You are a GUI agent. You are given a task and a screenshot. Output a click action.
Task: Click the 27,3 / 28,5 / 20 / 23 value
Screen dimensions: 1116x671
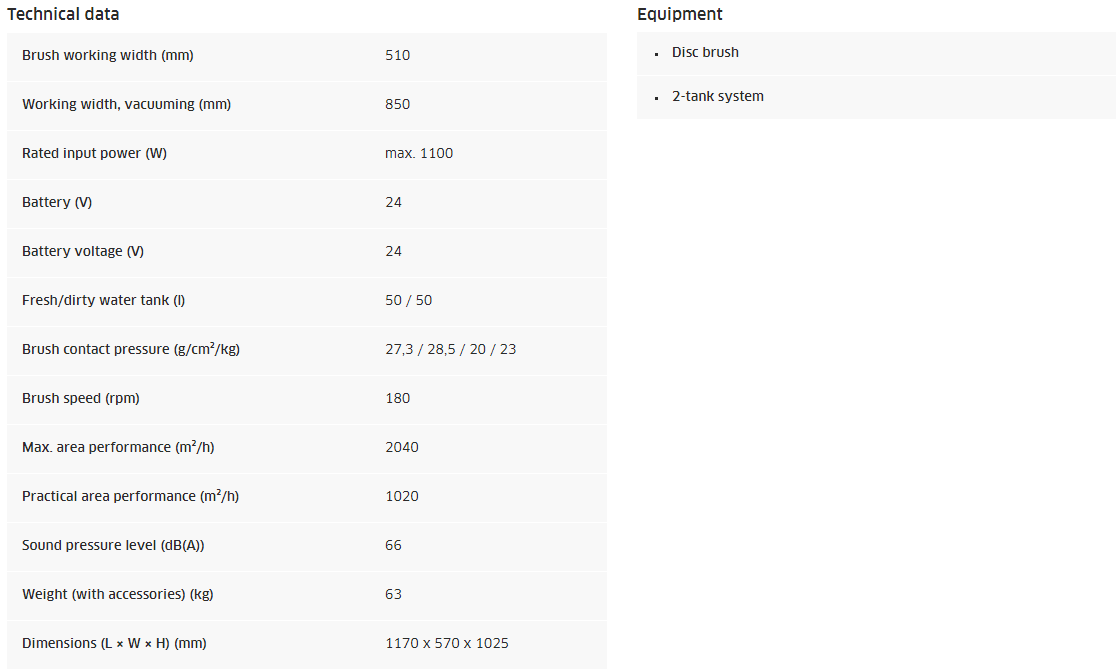tap(450, 349)
